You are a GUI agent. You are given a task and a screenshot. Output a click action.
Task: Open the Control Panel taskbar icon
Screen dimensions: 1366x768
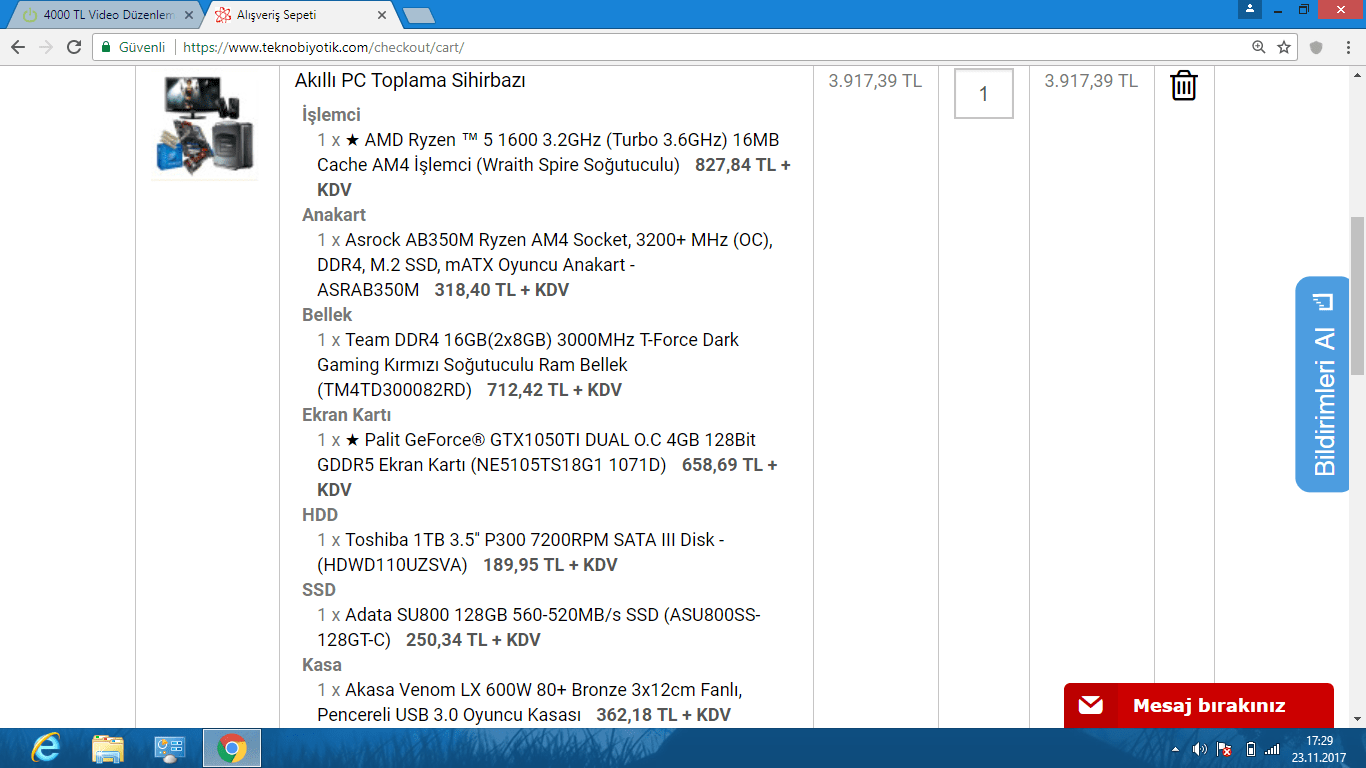[169, 748]
